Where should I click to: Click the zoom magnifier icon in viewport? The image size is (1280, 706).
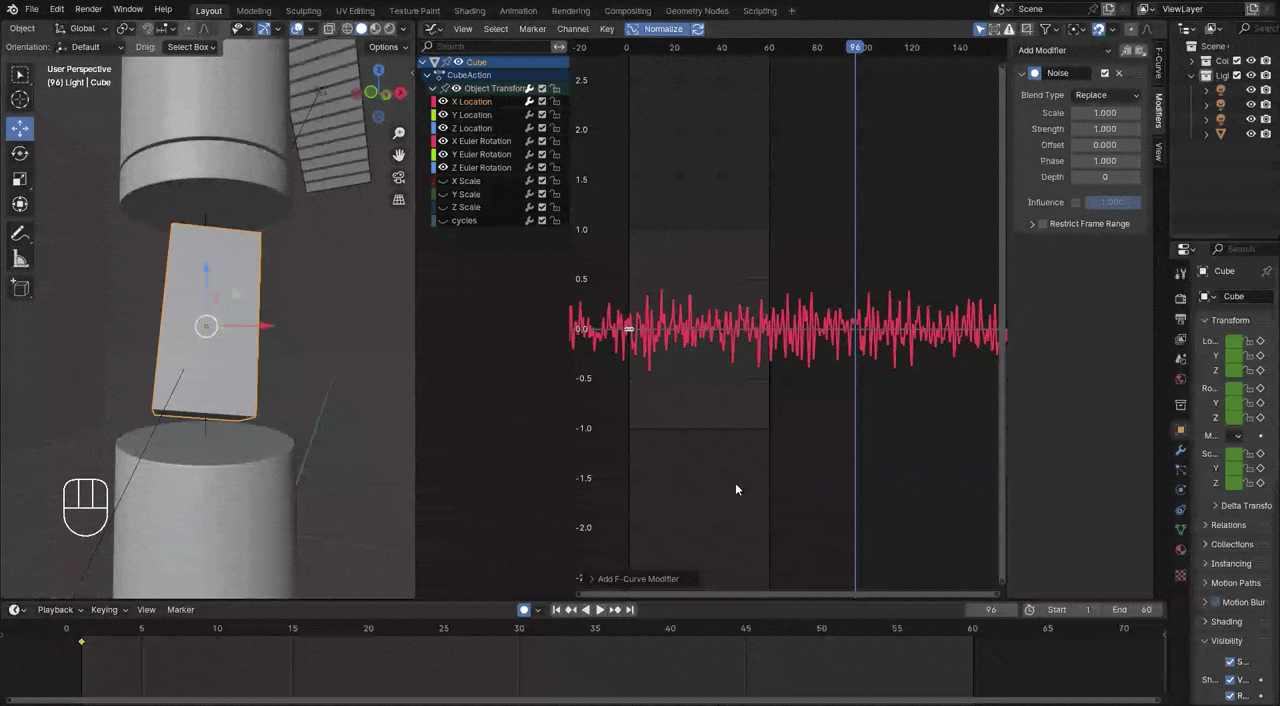coord(399,133)
